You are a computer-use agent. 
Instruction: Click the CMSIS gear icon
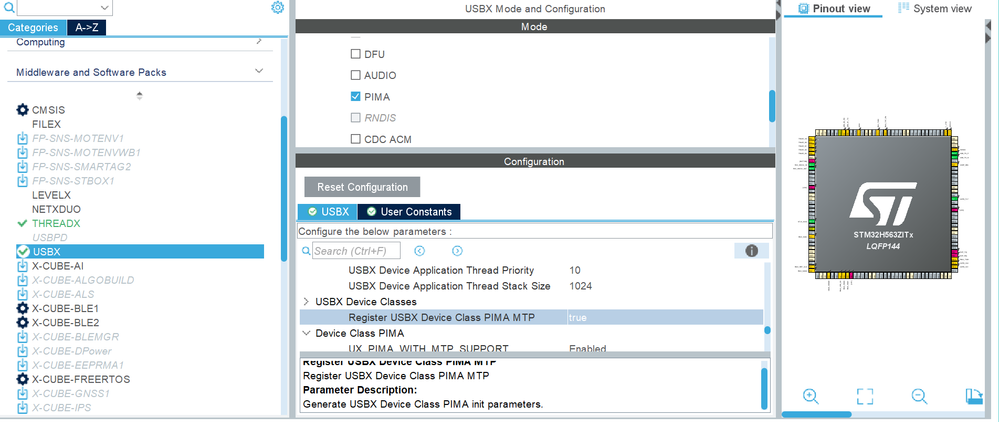point(22,110)
